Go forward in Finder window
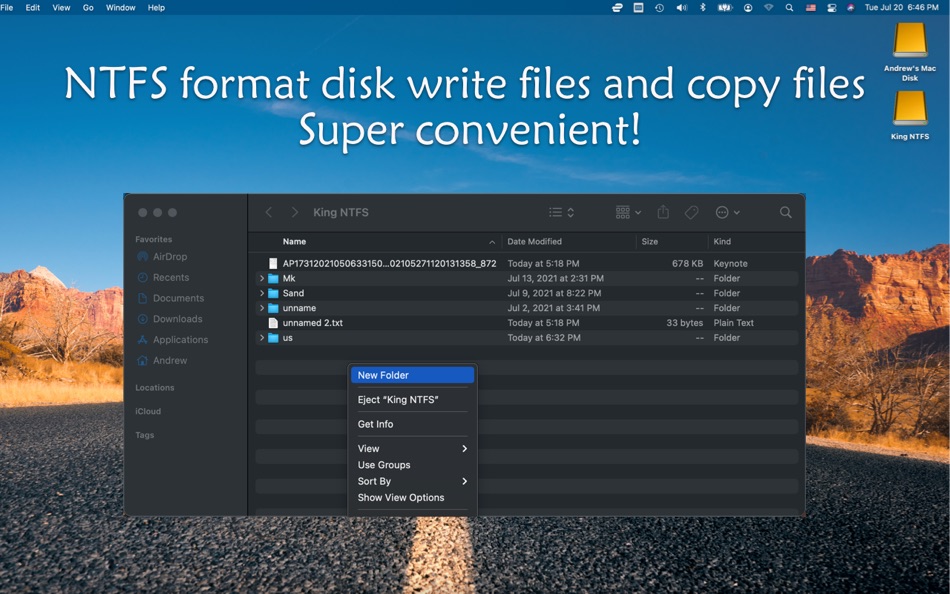This screenshot has width=950, height=594. [294, 212]
